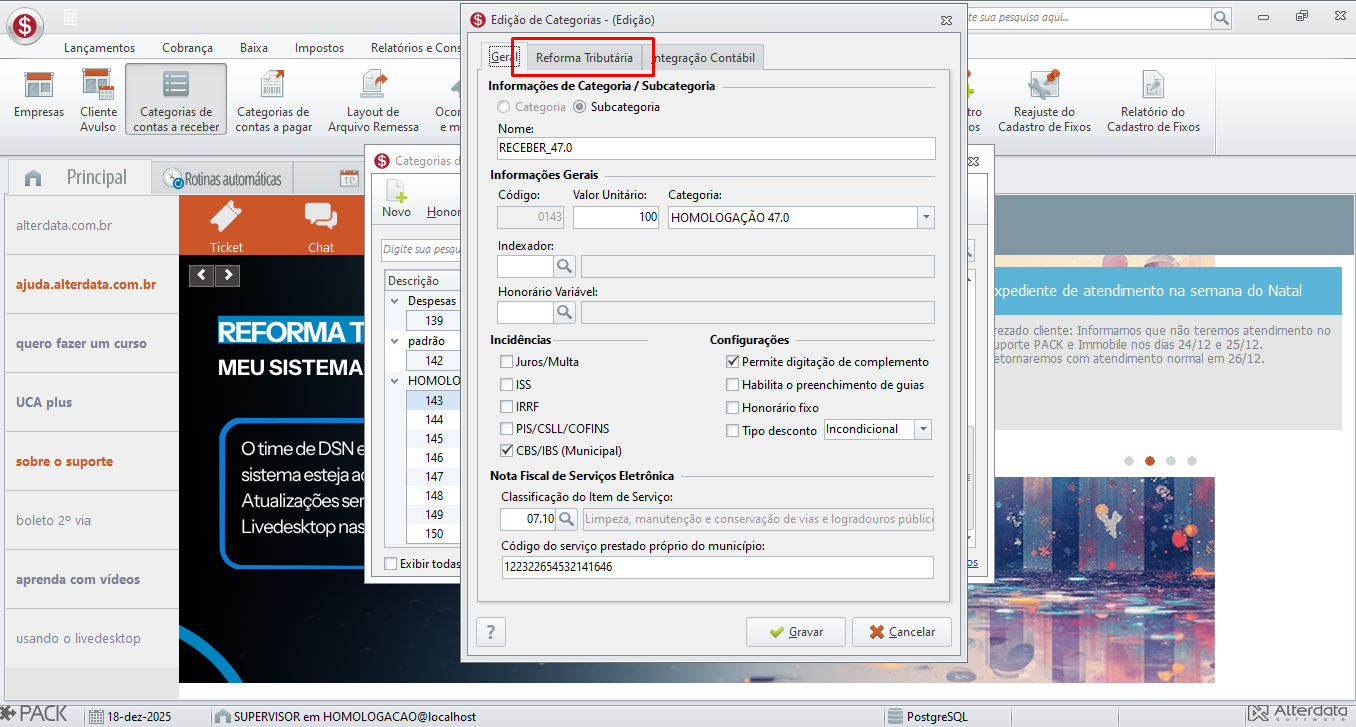Look up Classificação do Item de Serviço
Screen dimensions: 1356x727
(567, 519)
